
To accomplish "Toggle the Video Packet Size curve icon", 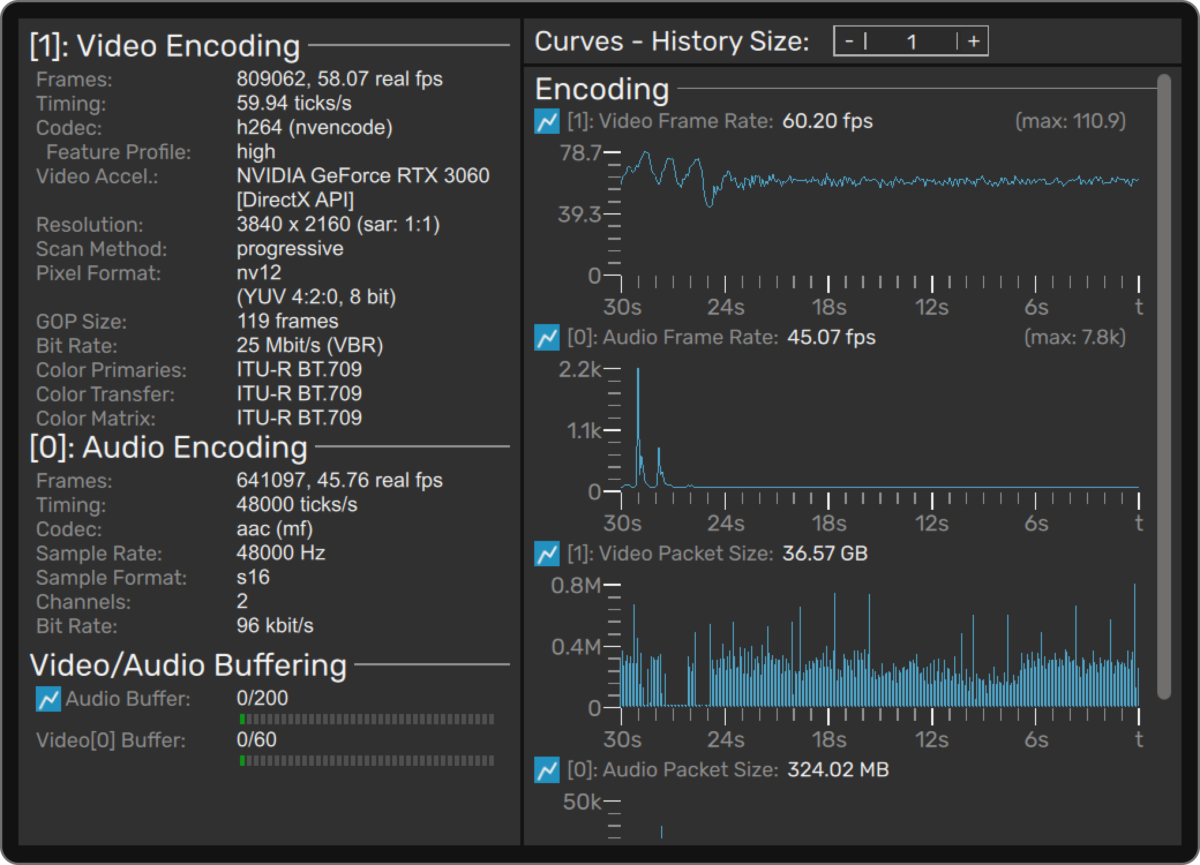I will [x=546, y=553].
